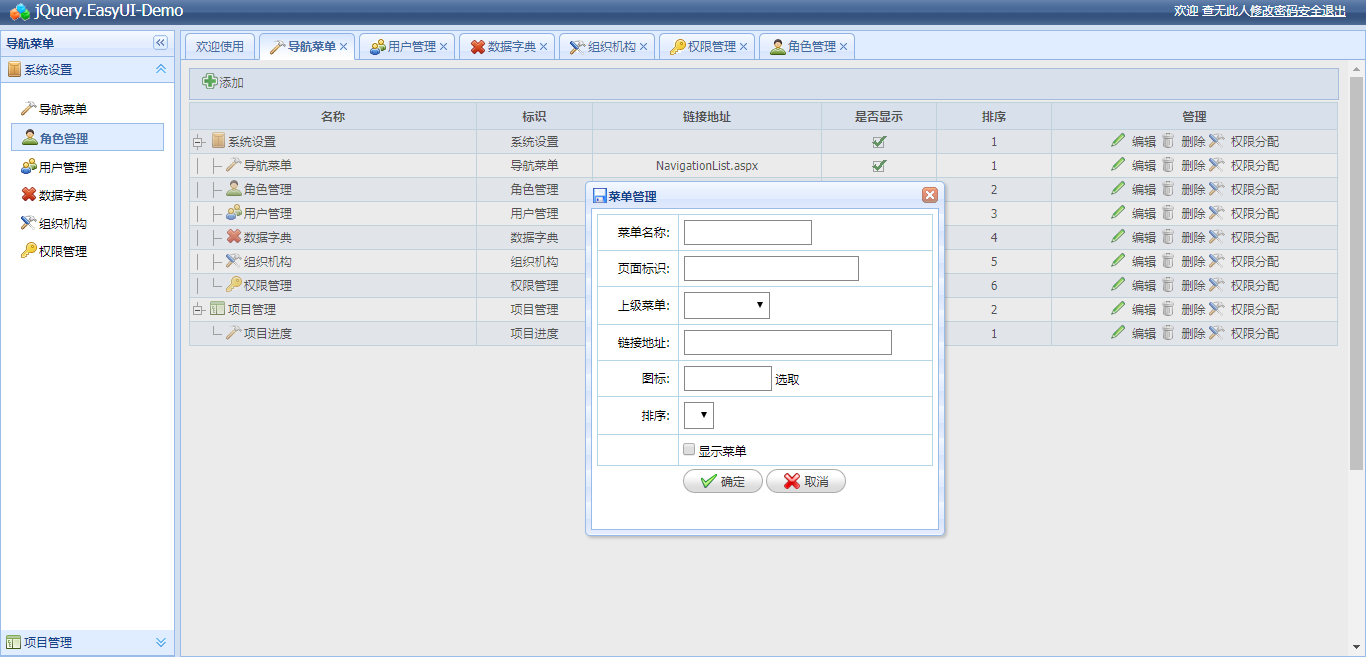Screen dimensions: 1366x657
Task: Click the key icon beside 权限管理 row
Action: click(x=234, y=285)
